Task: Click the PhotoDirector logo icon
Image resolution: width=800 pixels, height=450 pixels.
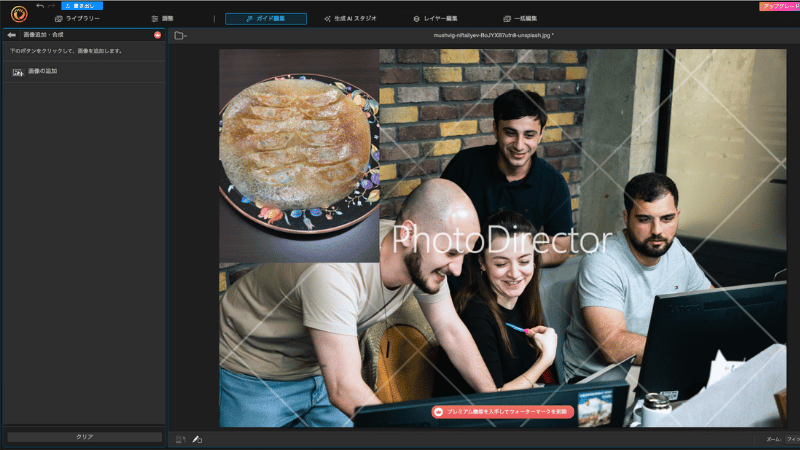Action: click(x=19, y=14)
